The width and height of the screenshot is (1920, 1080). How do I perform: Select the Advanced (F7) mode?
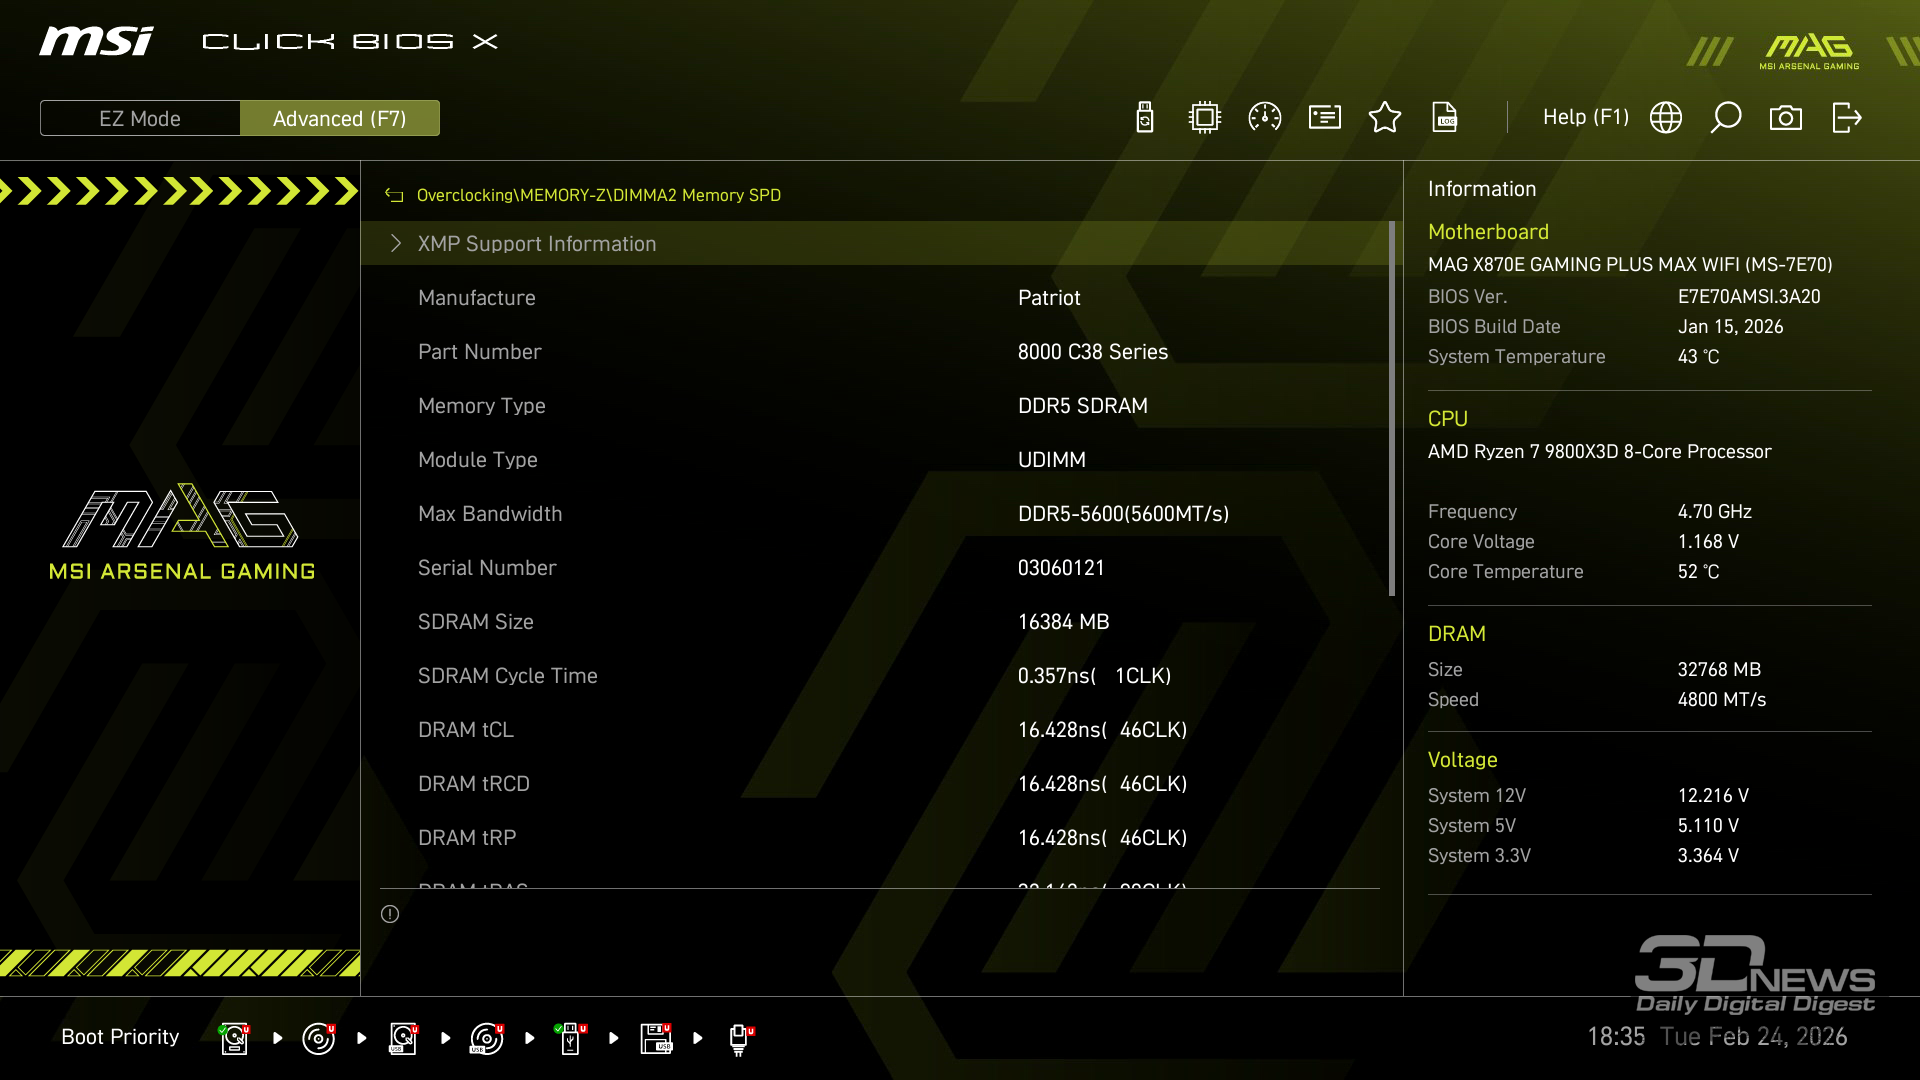340,118
